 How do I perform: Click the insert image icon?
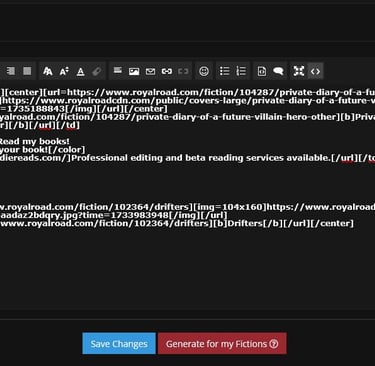134,71
